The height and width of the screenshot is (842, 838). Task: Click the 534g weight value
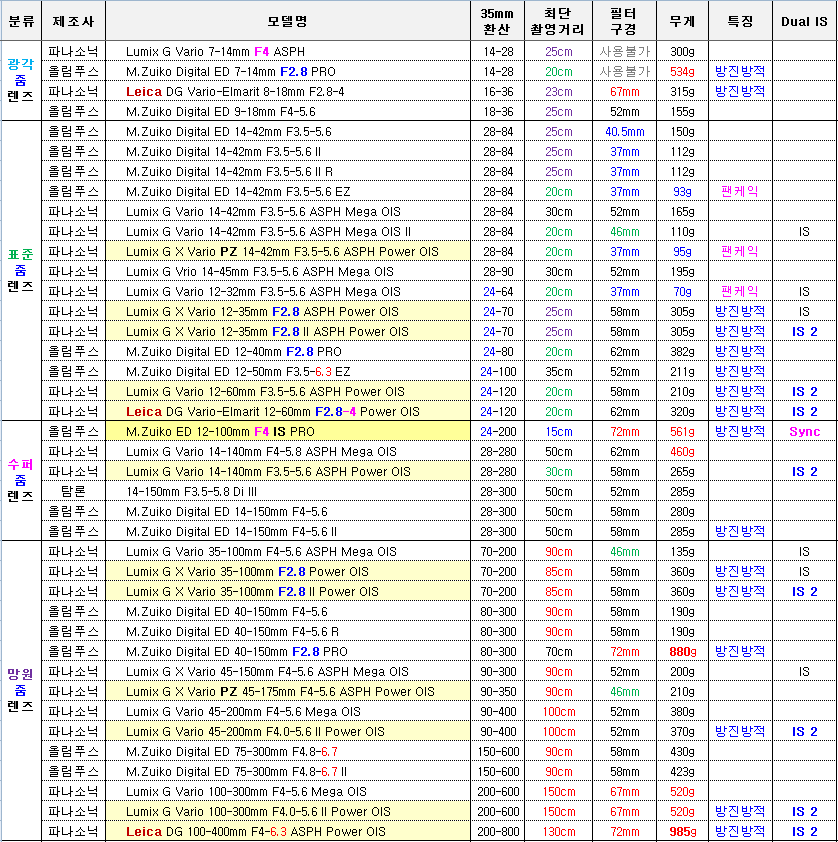pos(682,71)
